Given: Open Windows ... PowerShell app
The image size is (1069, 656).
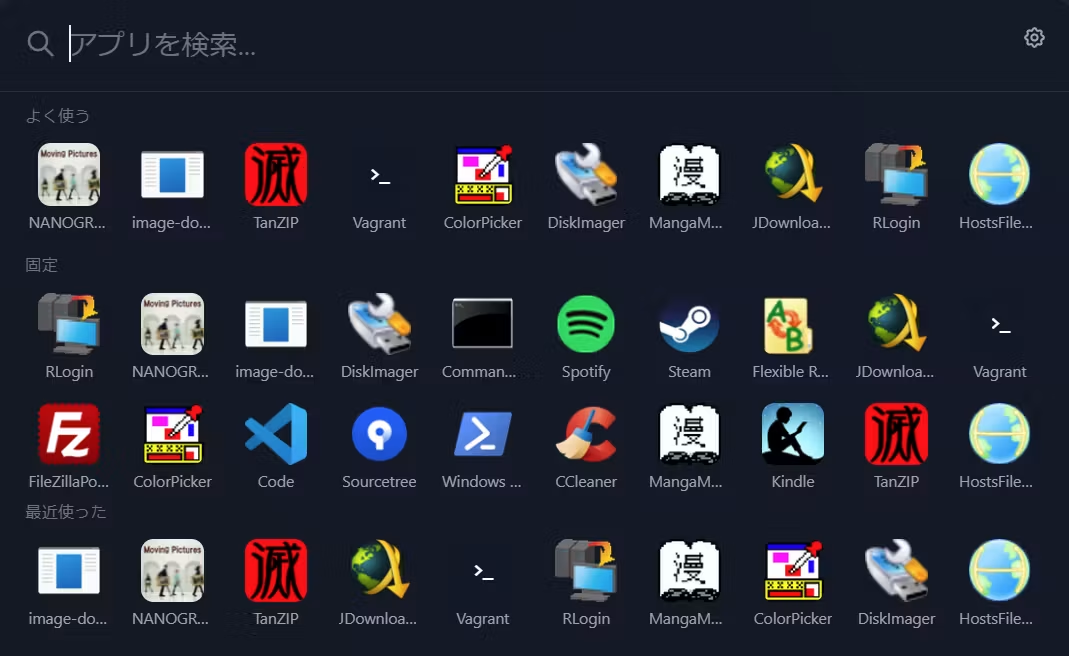Looking at the screenshot, I should pyautogui.click(x=483, y=446).
